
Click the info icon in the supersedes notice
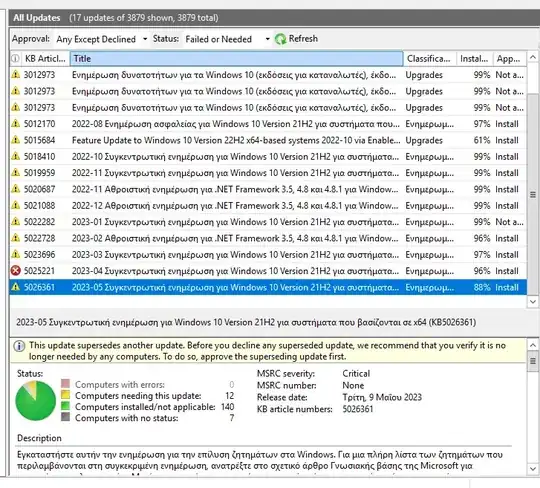coord(19,346)
